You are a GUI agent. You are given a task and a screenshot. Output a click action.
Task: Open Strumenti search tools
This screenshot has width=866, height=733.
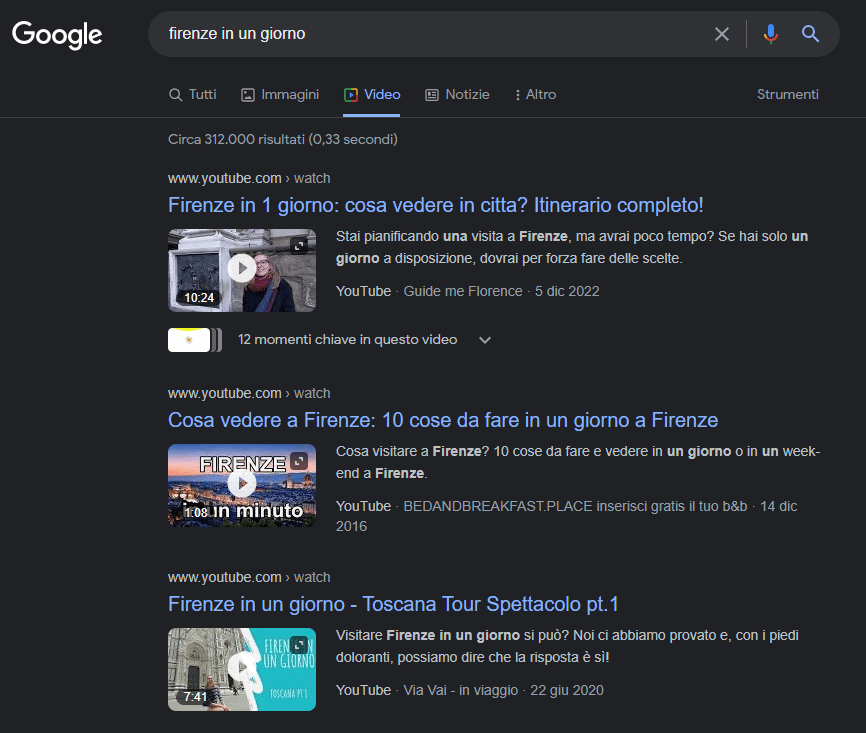click(787, 94)
